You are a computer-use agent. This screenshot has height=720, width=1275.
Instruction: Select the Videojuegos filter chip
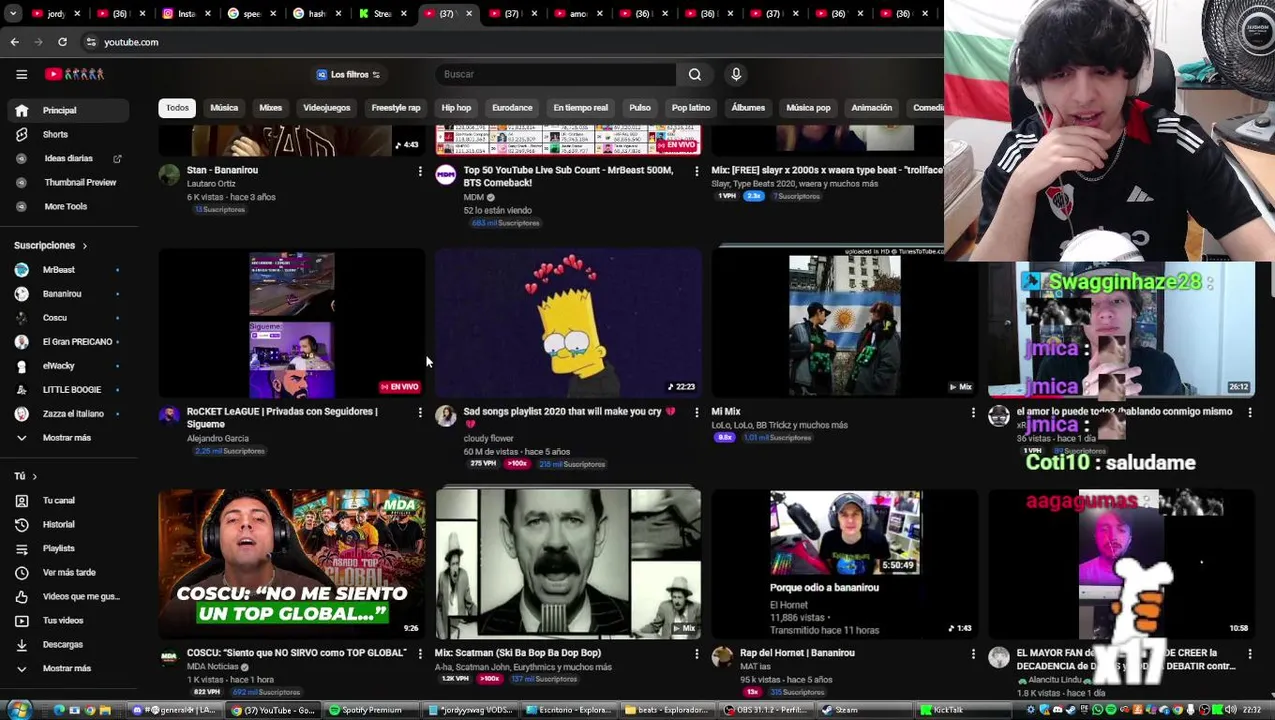click(327, 108)
